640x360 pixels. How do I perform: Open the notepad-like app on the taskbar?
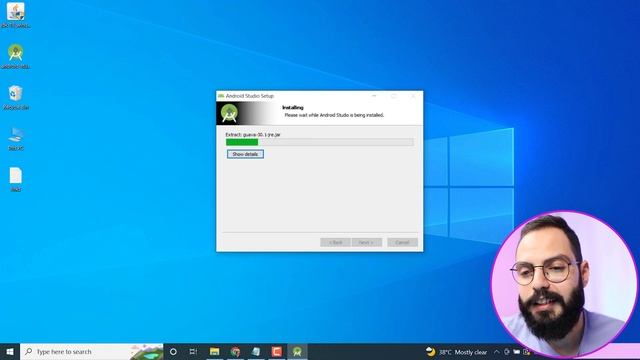pos(256,351)
